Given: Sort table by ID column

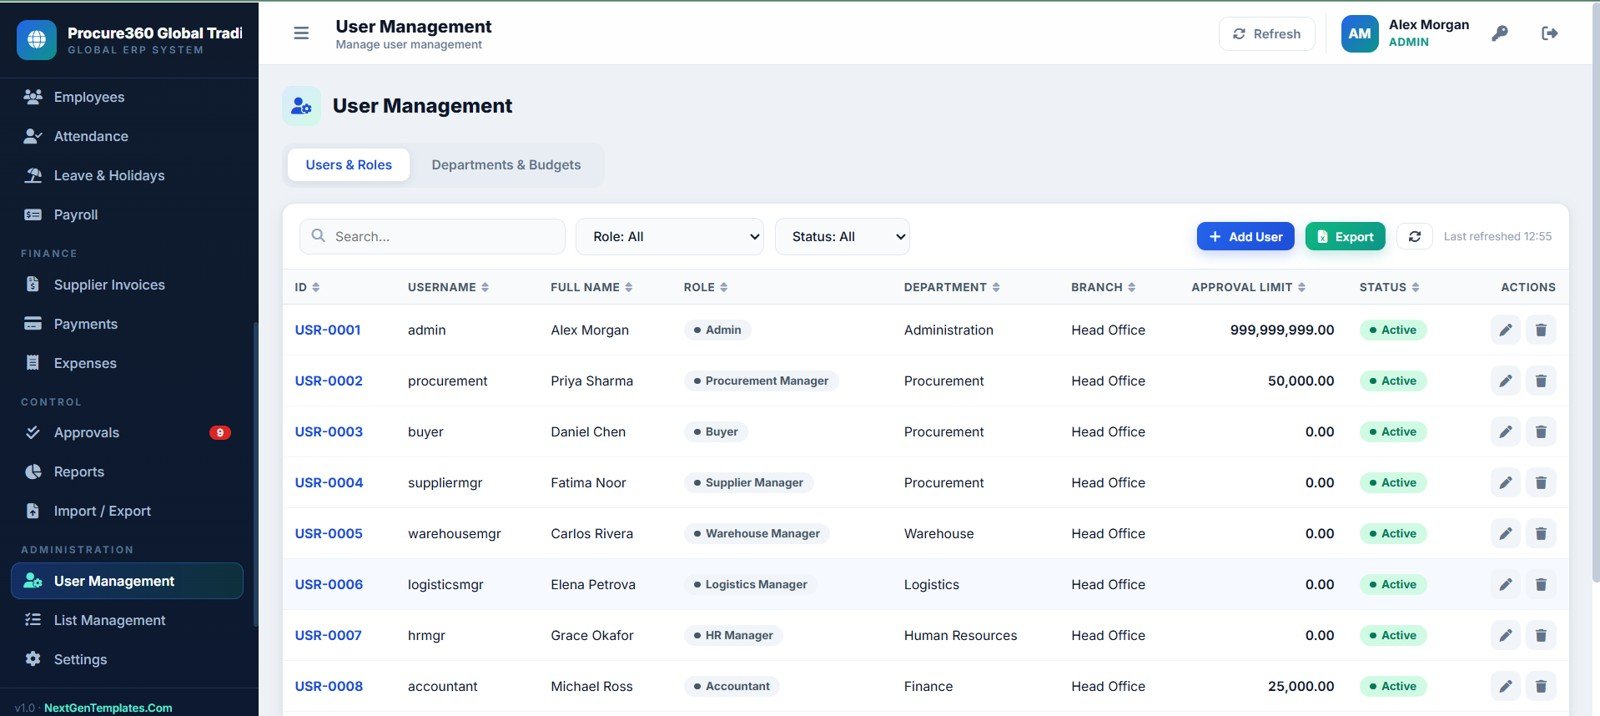Looking at the screenshot, I should [307, 287].
